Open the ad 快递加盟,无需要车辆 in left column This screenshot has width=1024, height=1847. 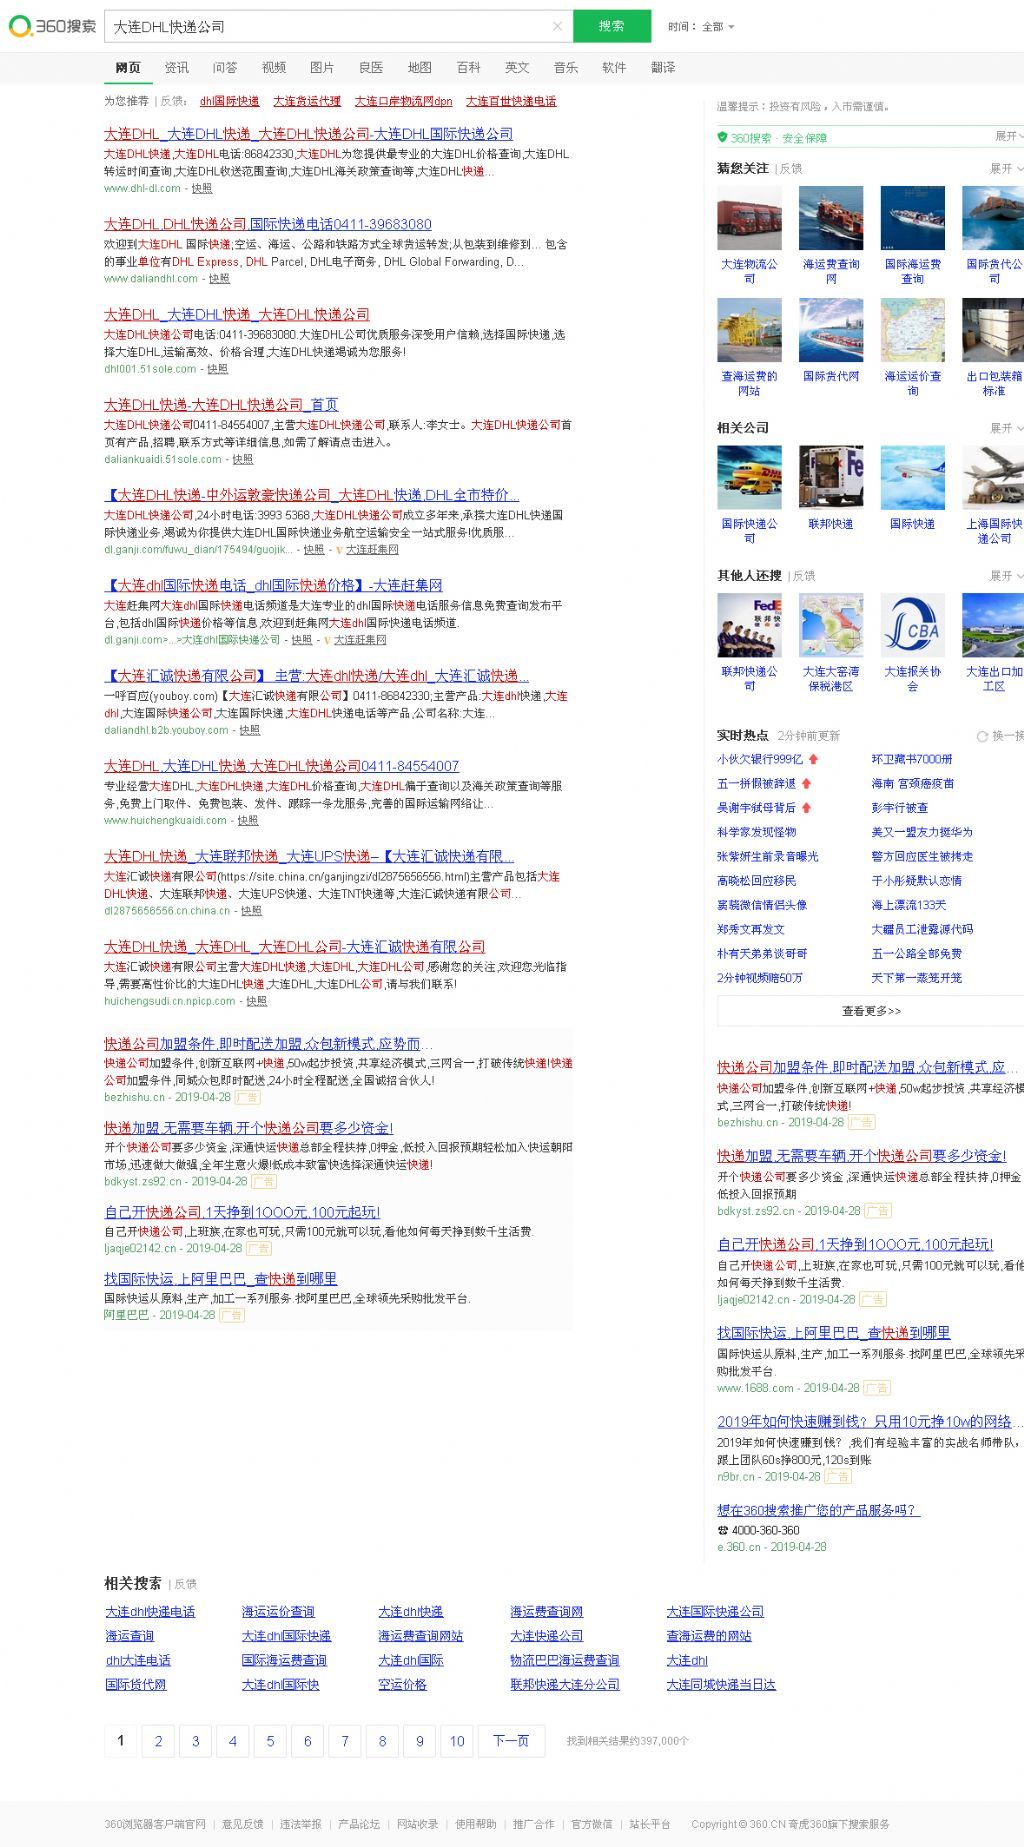pos(249,1128)
